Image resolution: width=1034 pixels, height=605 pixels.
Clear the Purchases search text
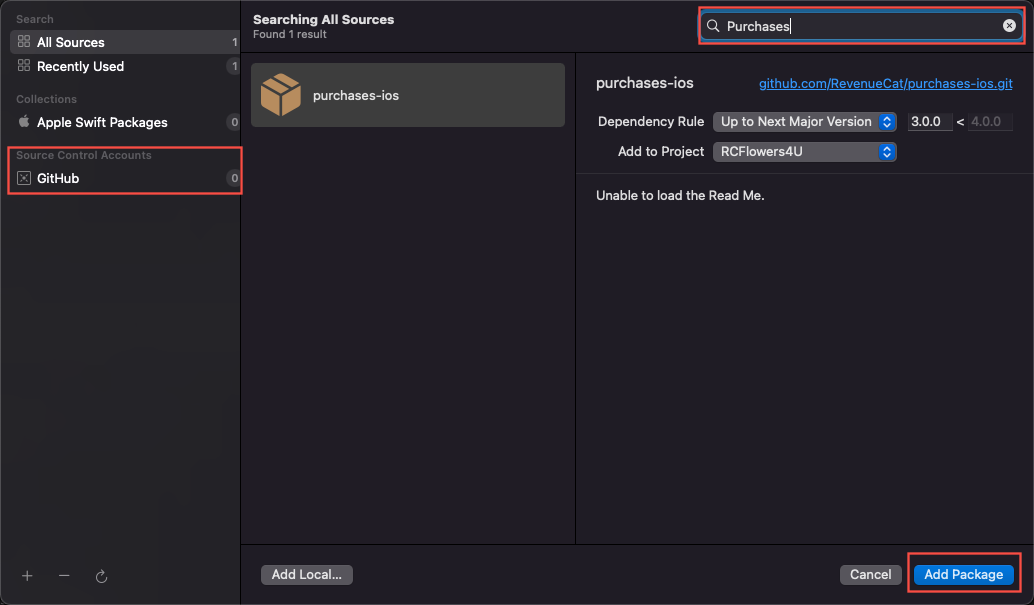pos(1009,26)
